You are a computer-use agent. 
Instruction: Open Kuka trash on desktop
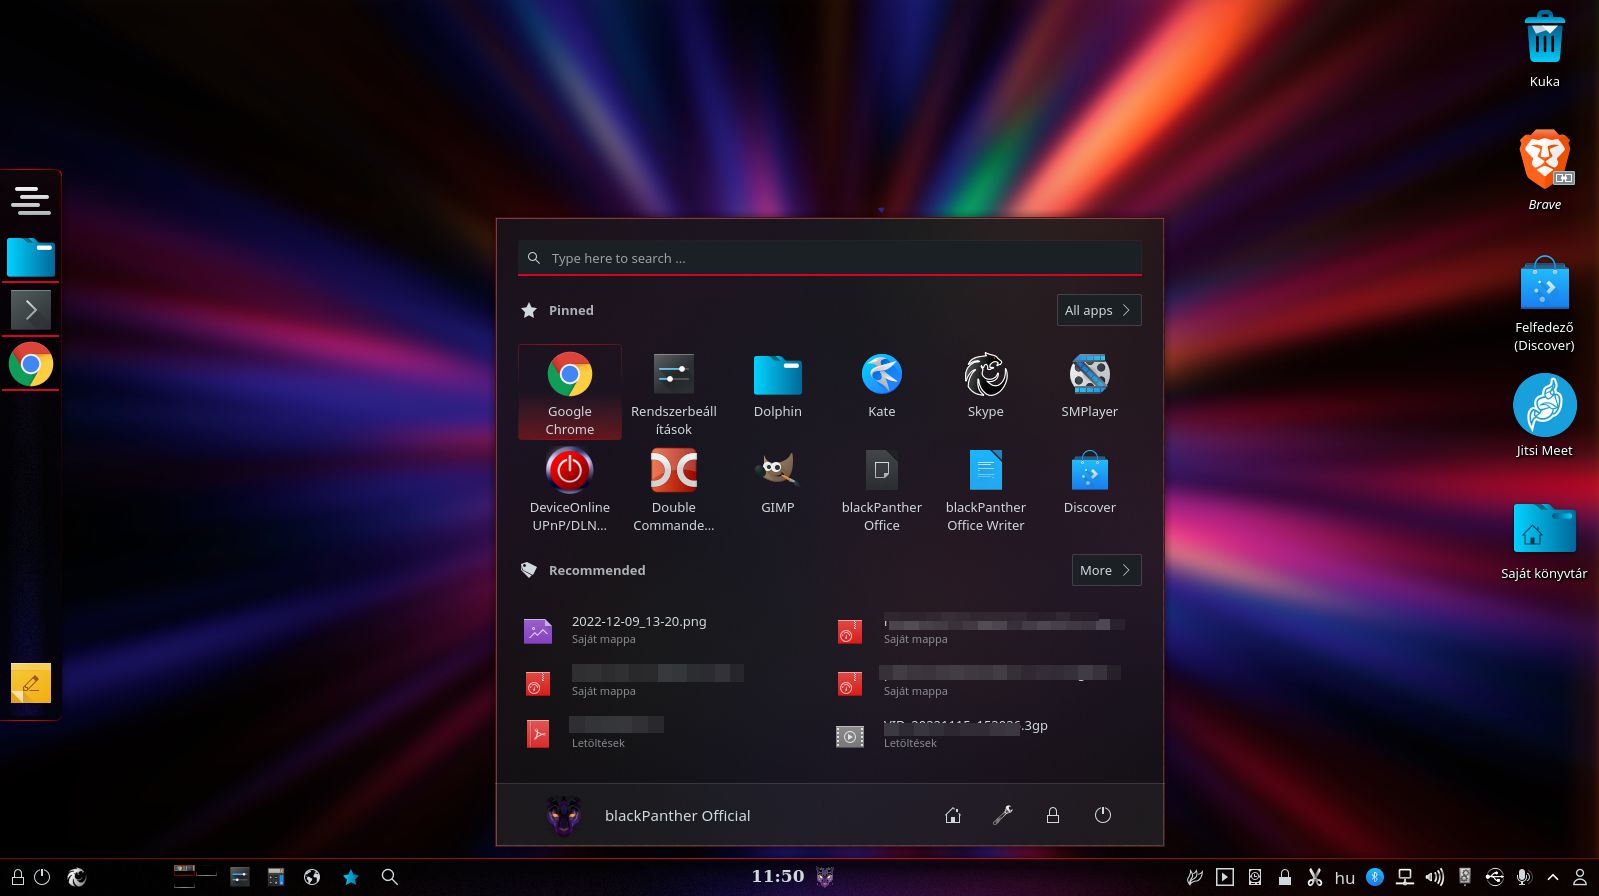tap(1545, 48)
